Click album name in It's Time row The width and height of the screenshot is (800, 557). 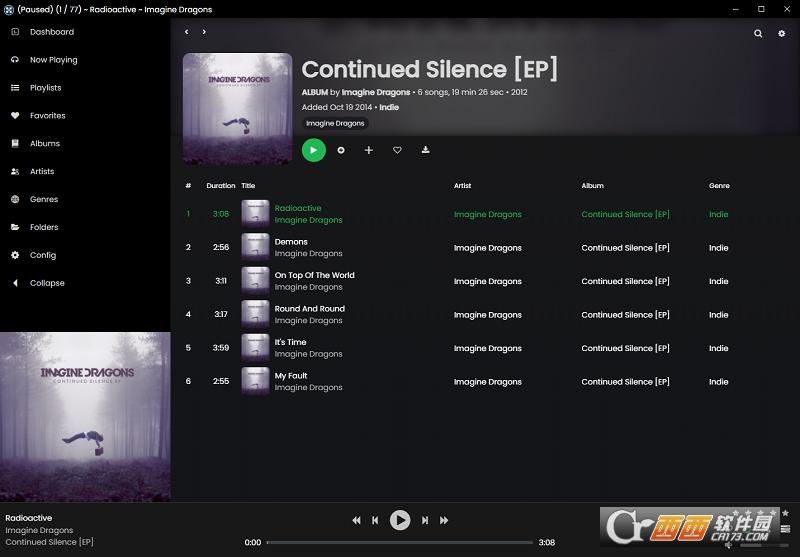point(626,348)
